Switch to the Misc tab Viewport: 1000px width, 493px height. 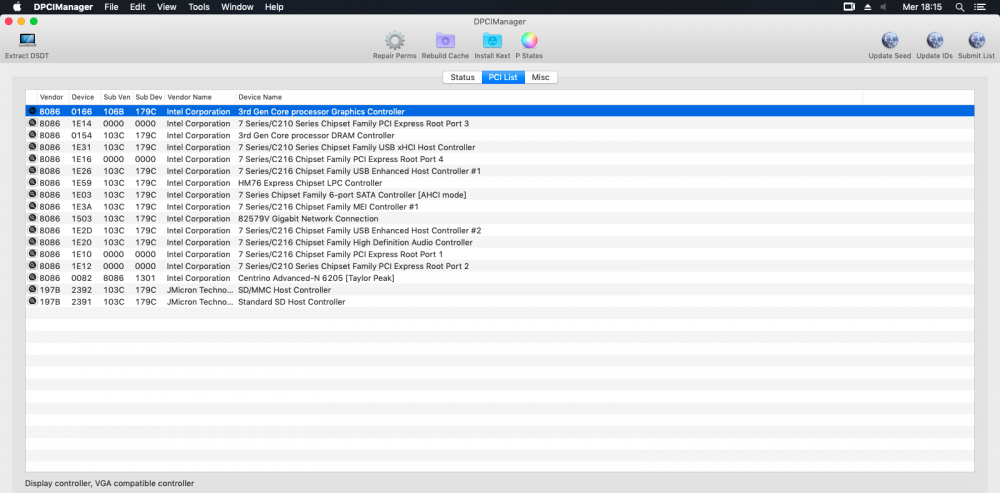point(541,77)
